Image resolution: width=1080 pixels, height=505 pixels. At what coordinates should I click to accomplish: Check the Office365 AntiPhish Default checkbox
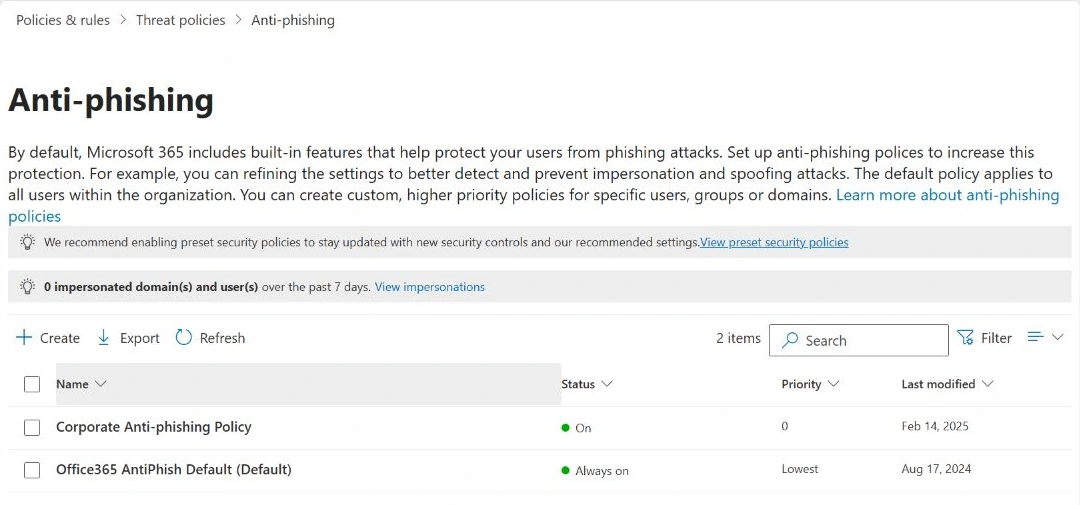point(32,471)
